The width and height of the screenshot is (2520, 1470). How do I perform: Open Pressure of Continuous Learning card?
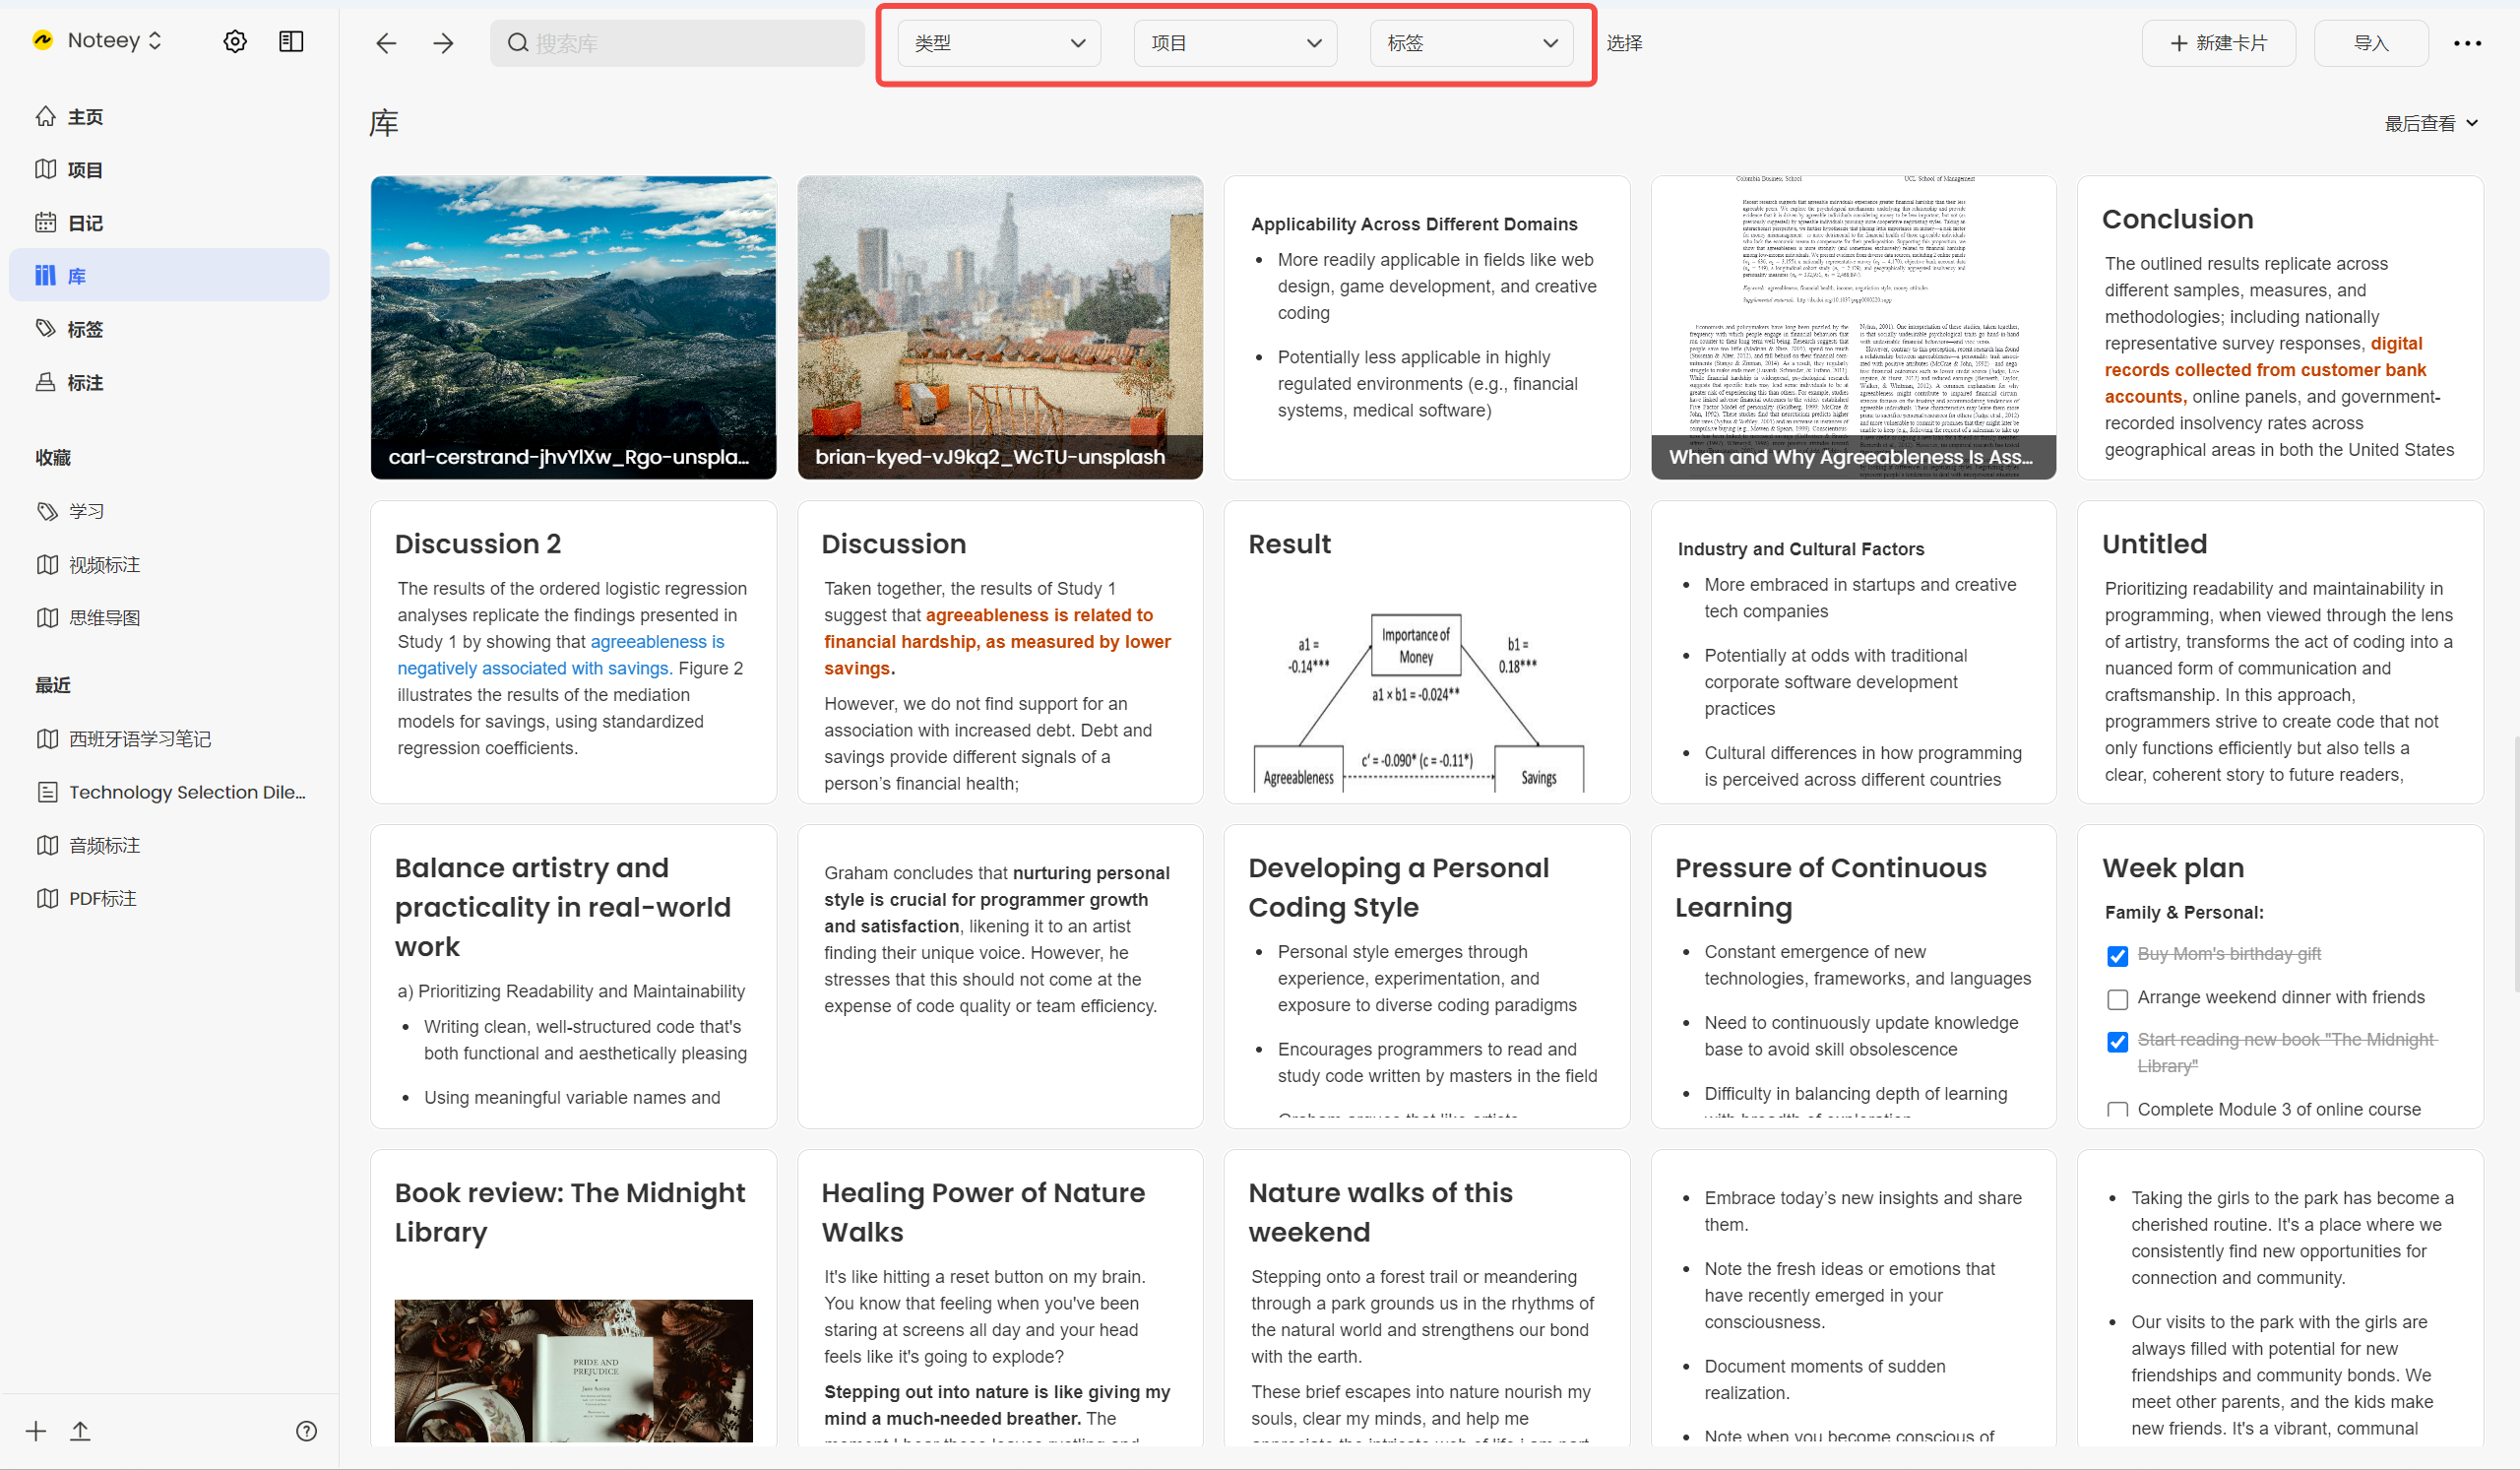click(x=1853, y=976)
